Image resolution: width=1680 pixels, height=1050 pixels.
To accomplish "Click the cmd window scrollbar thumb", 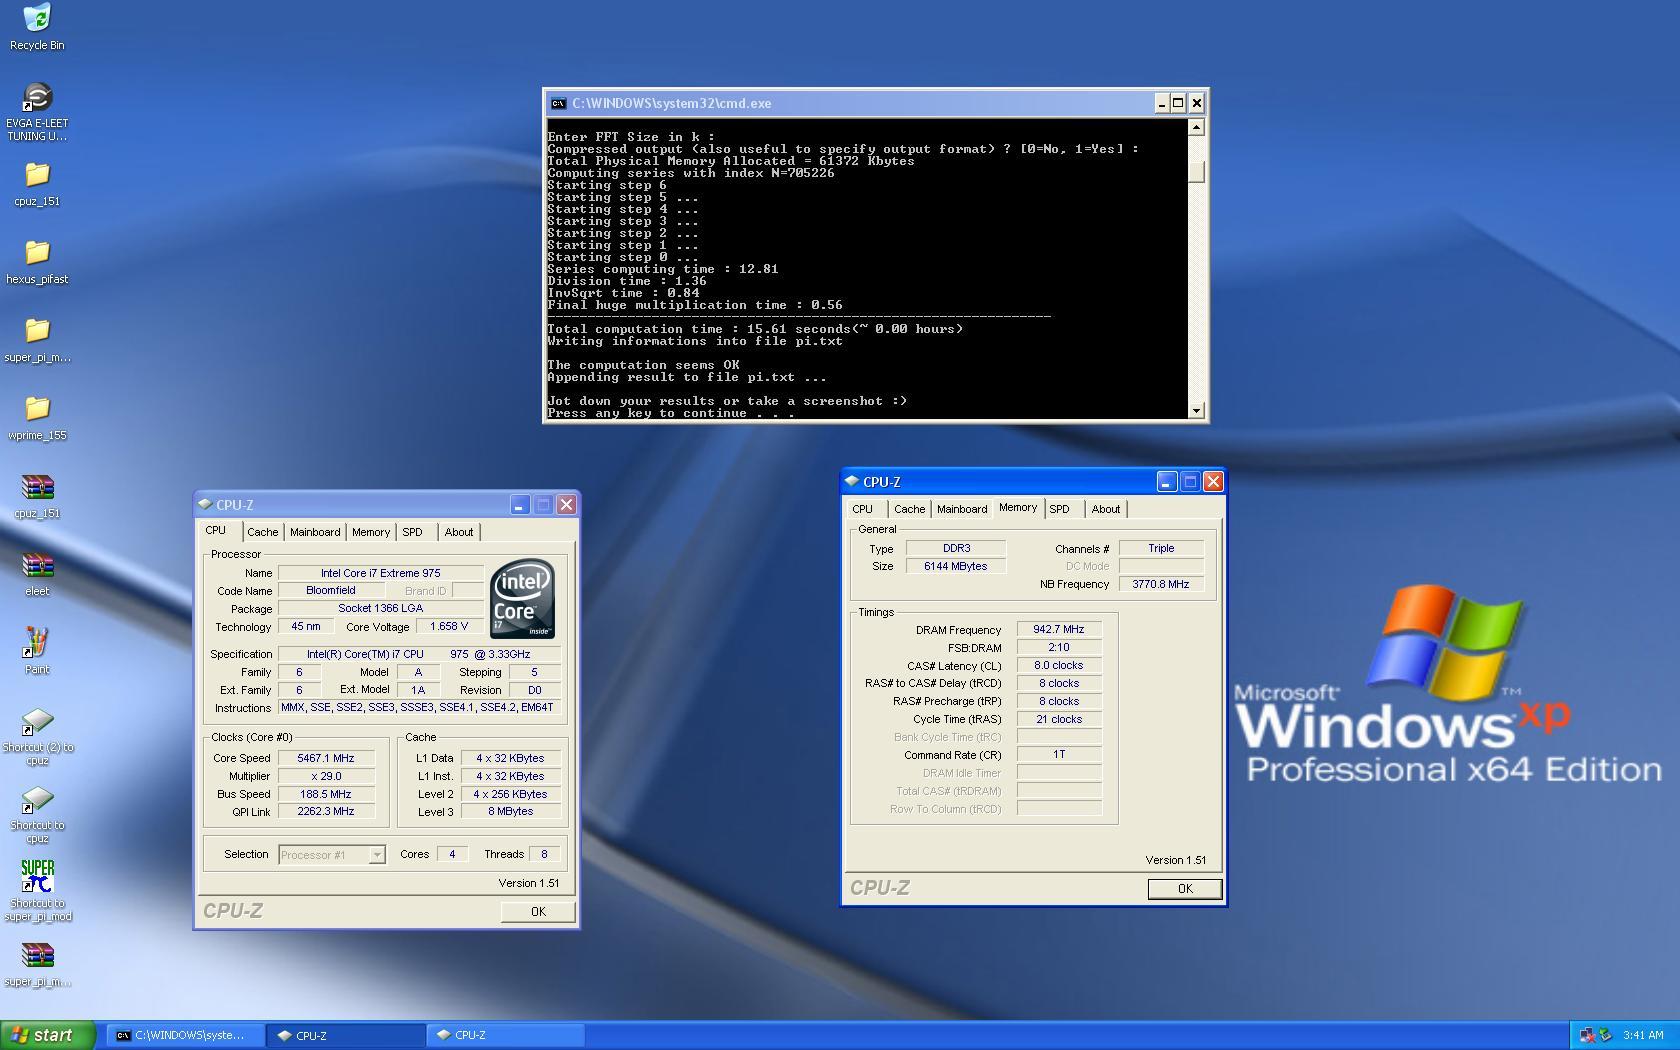I will 1197,171.
